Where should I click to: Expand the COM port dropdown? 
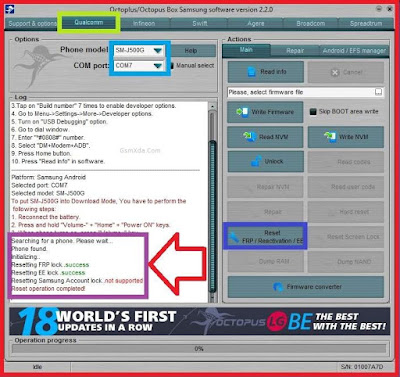point(157,66)
